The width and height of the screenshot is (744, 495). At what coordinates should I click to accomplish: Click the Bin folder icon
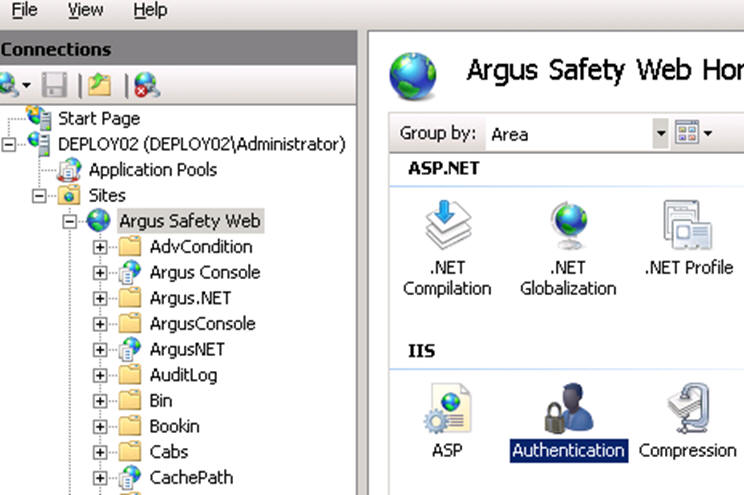point(130,400)
